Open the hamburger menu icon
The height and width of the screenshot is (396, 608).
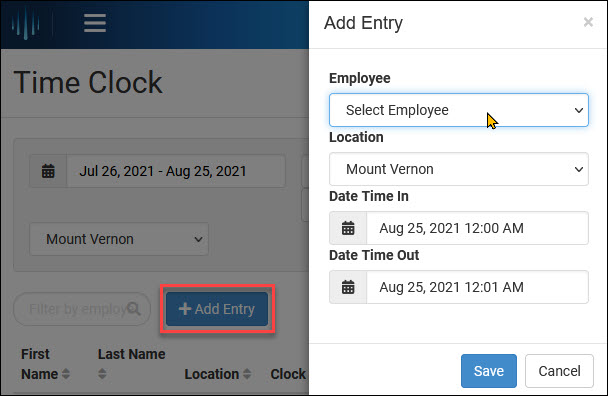point(95,23)
